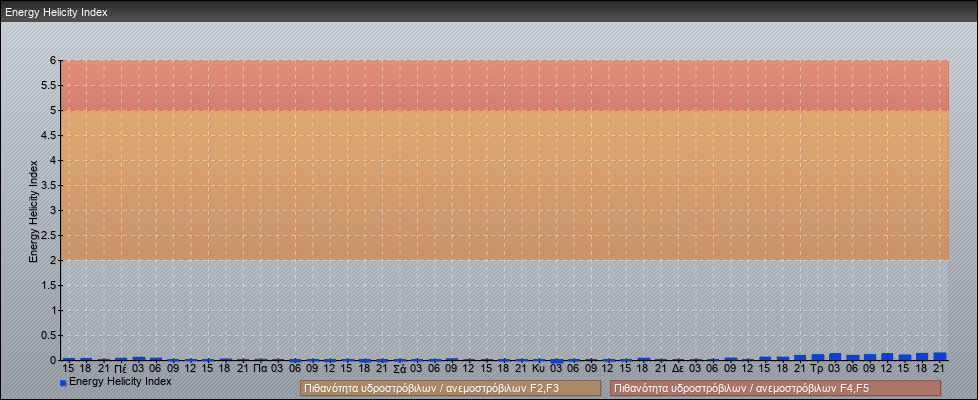Select the last blue bar at far right
The image size is (978, 400).
[940, 356]
